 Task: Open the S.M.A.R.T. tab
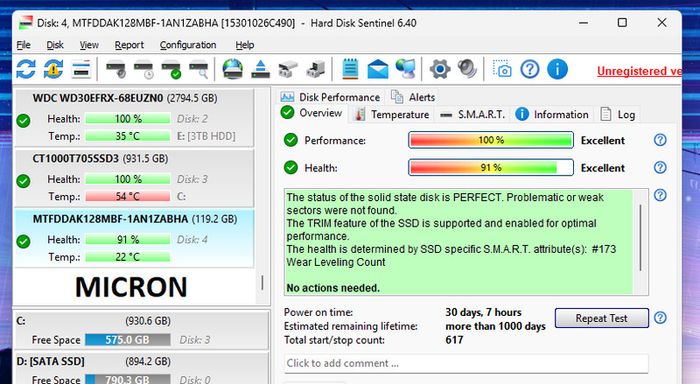click(x=472, y=115)
